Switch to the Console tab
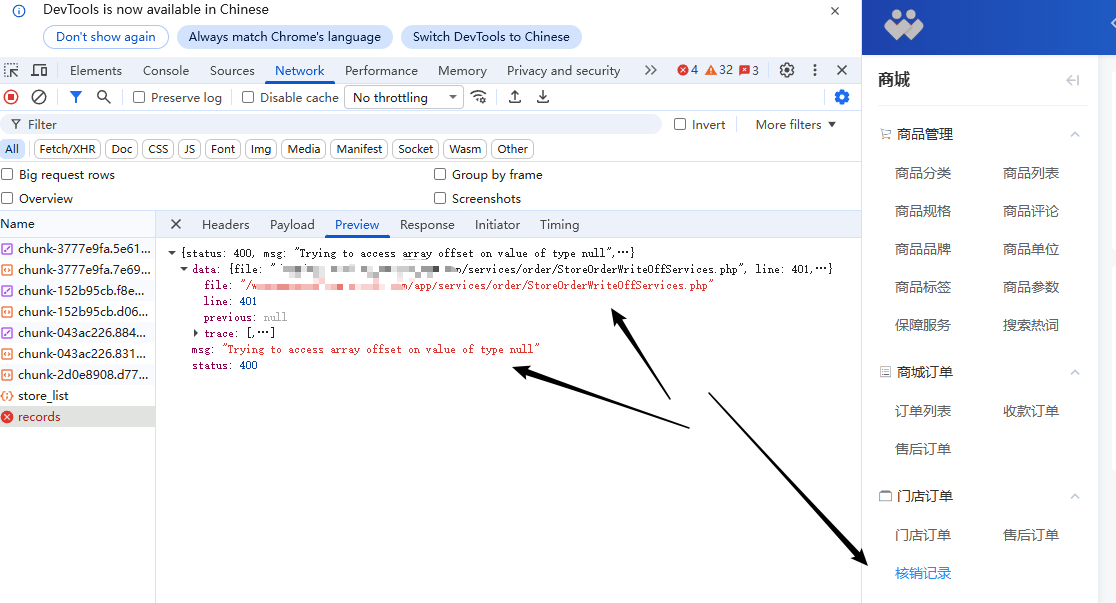The image size is (1116, 603). (x=166, y=71)
